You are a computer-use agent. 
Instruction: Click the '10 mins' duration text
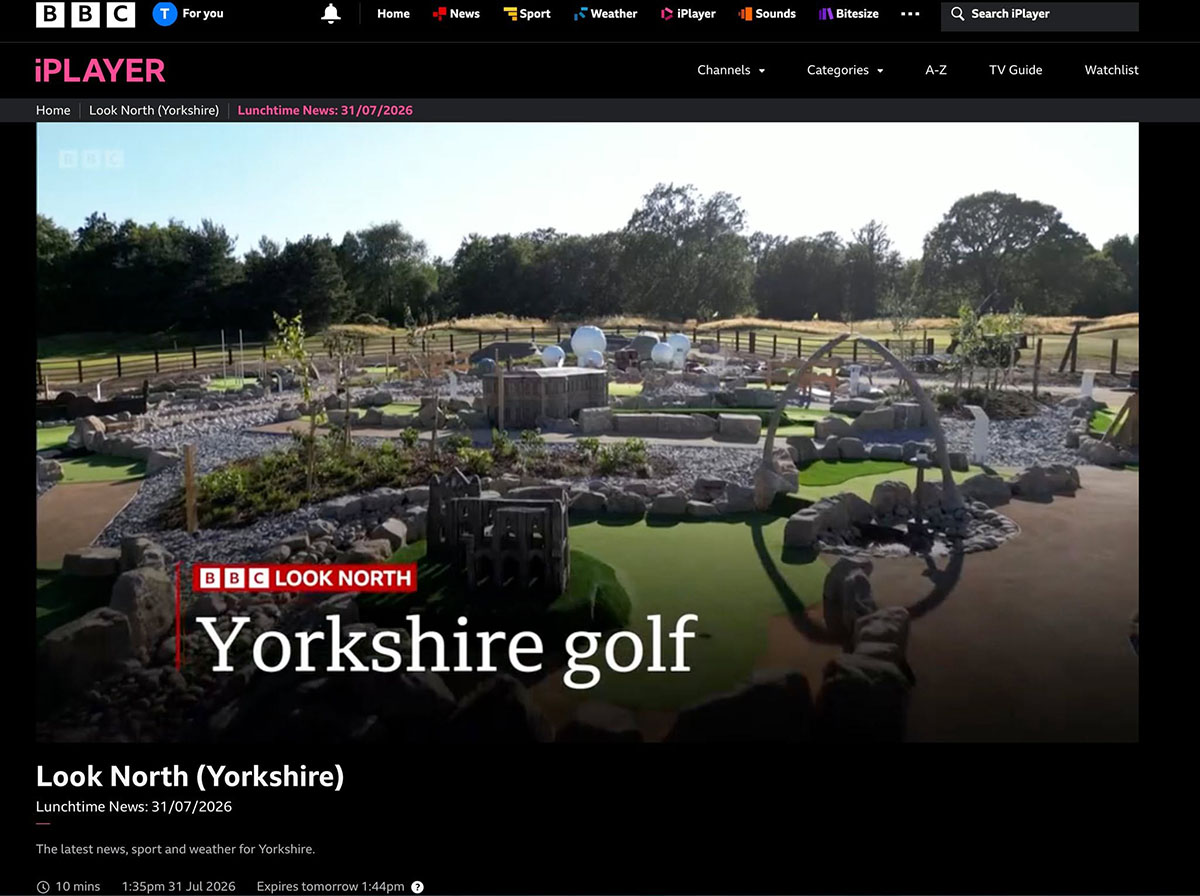[78, 887]
